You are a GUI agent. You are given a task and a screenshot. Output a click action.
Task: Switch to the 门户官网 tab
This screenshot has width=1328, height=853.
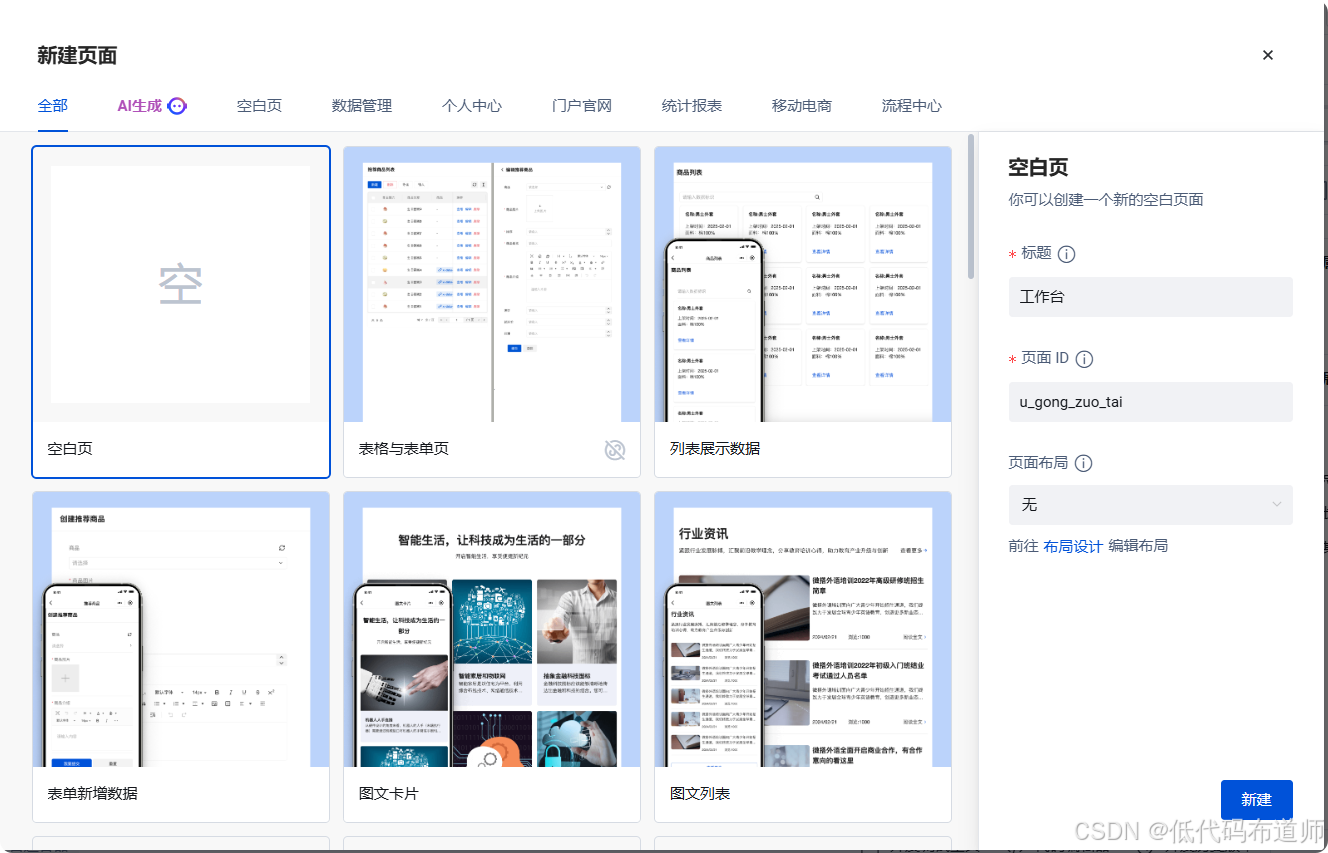(x=582, y=105)
